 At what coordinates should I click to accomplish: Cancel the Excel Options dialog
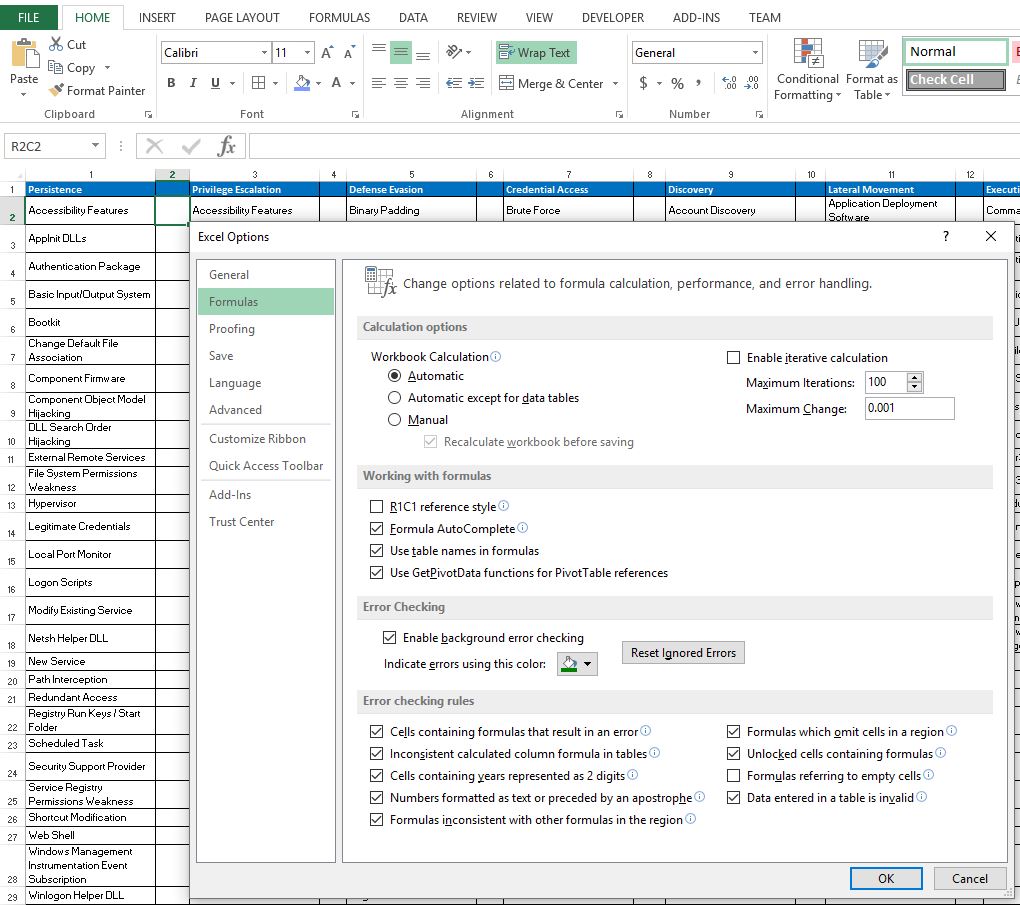pos(970,878)
